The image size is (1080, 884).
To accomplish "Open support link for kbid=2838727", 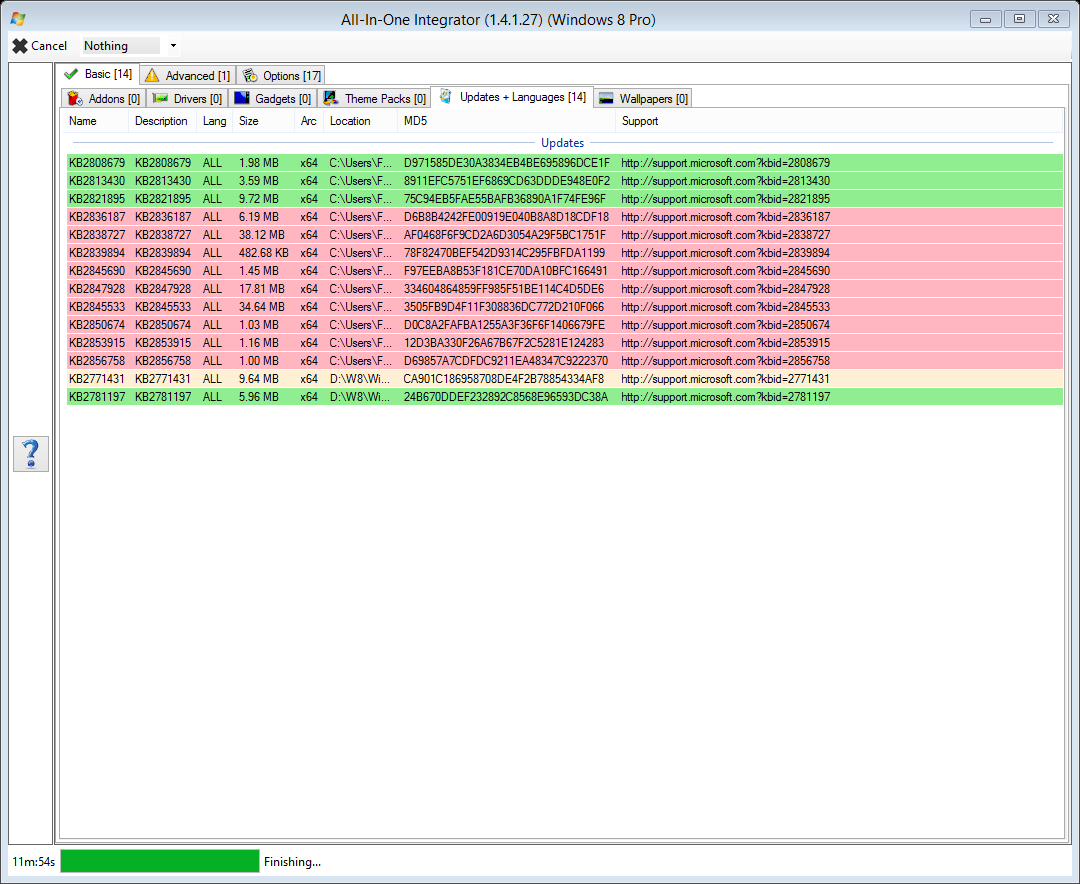I will click(725, 235).
